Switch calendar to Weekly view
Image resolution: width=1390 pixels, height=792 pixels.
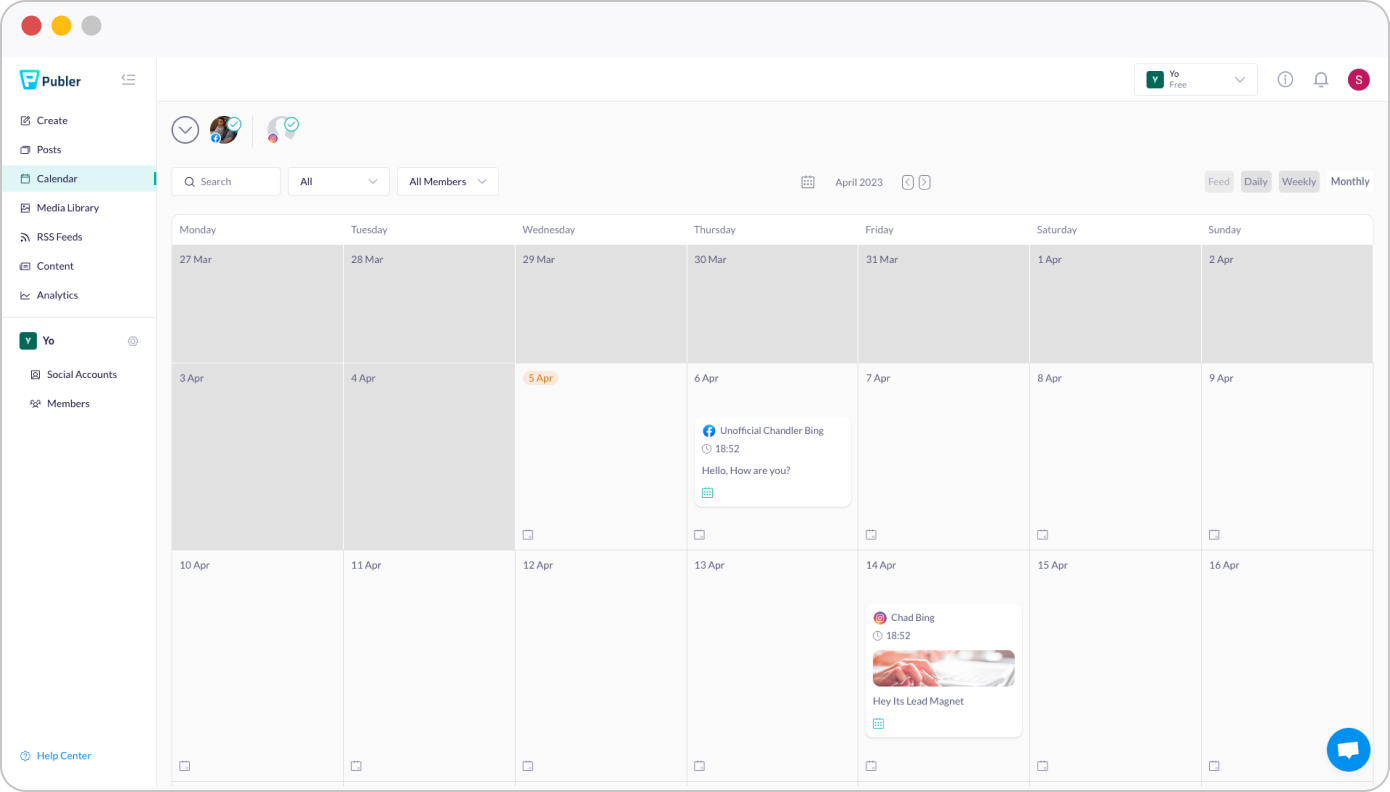point(1298,182)
